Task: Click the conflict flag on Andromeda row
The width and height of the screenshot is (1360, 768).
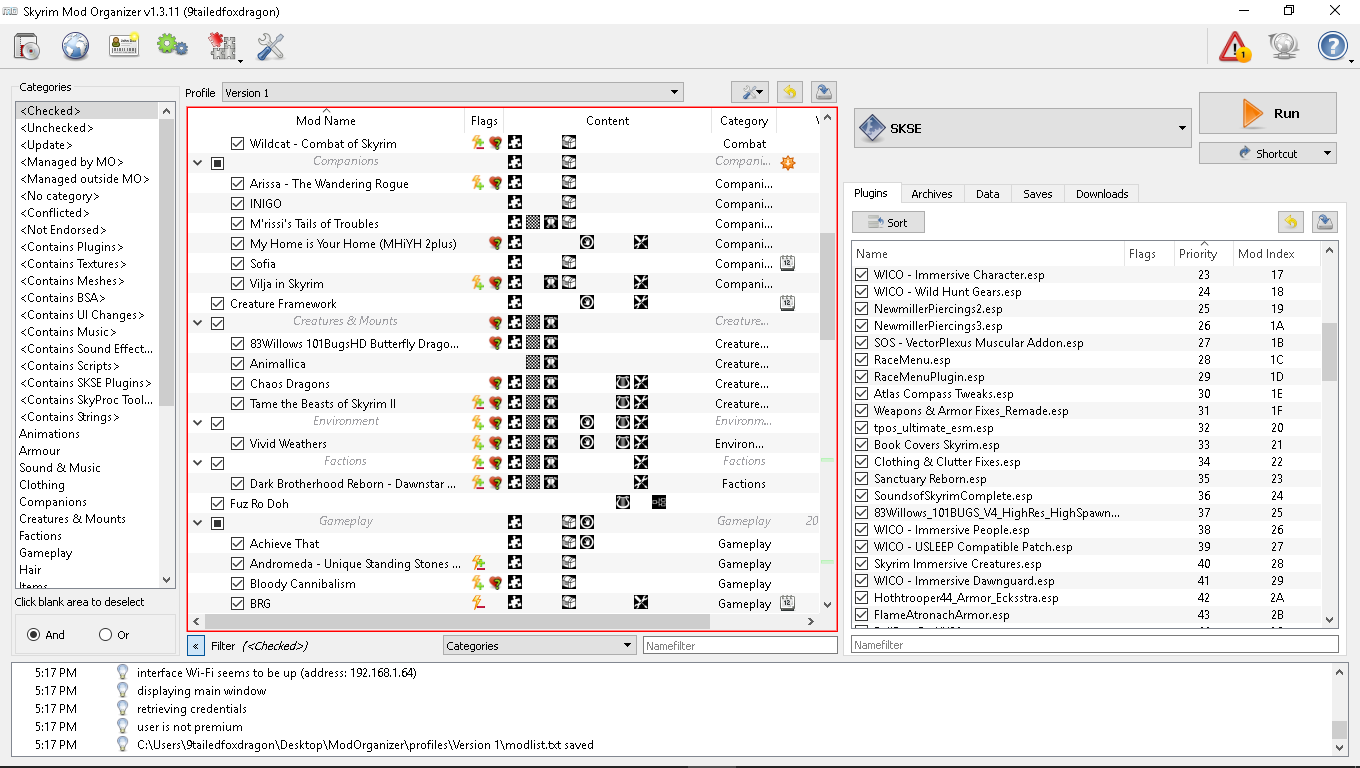Action: pos(478,563)
